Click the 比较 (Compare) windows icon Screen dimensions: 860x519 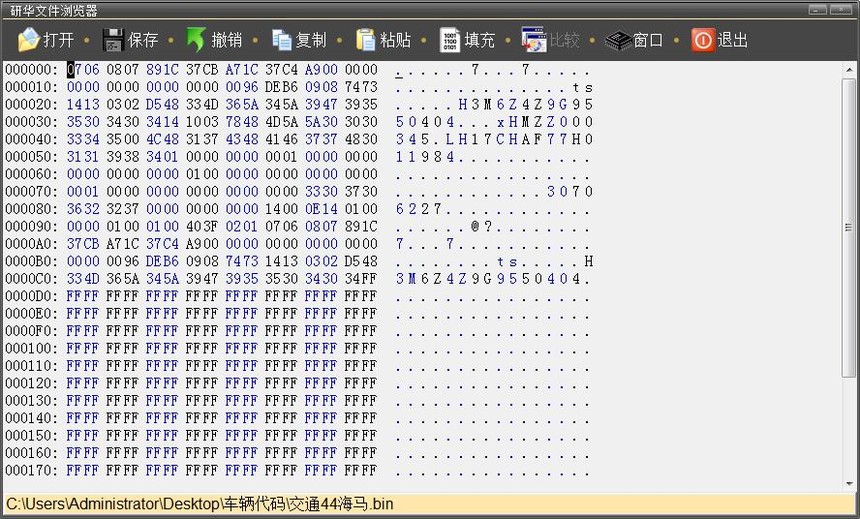pyautogui.click(x=534, y=40)
